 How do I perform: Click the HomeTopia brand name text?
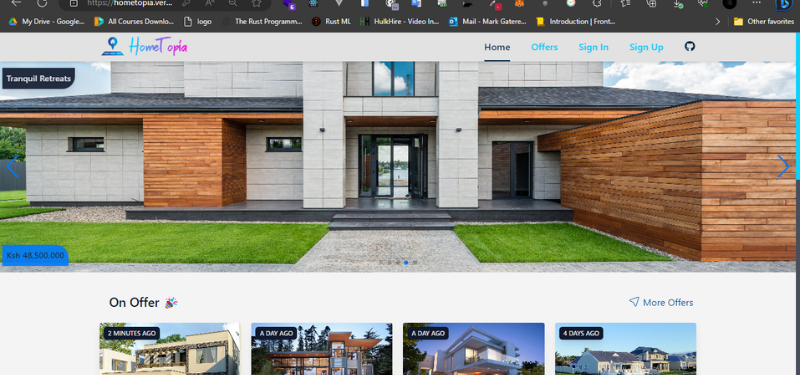pyautogui.click(x=158, y=46)
